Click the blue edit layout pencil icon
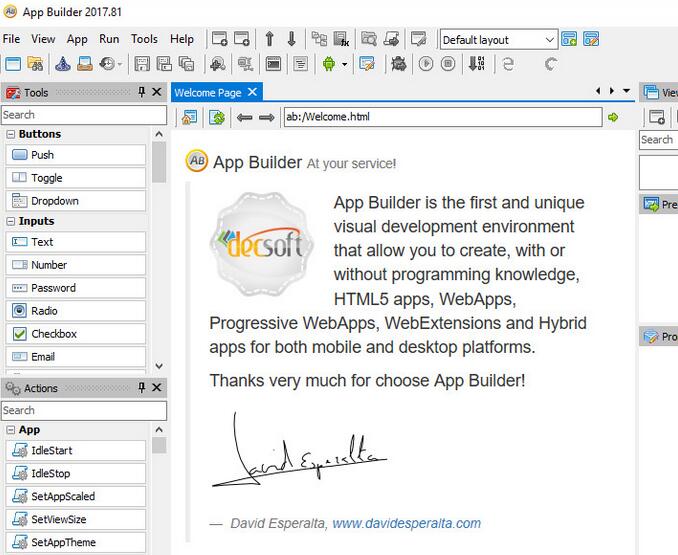678x555 pixels. click(591, 39)
